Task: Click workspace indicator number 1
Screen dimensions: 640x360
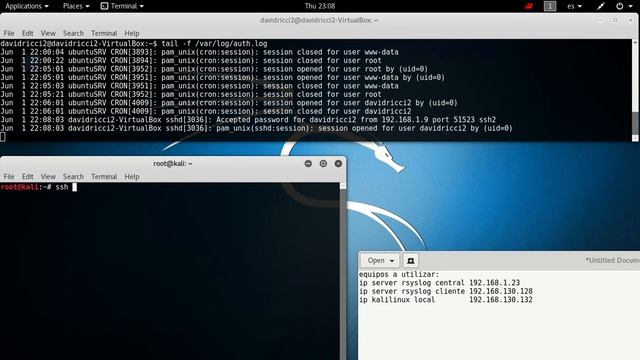Action: coord(550,6)
